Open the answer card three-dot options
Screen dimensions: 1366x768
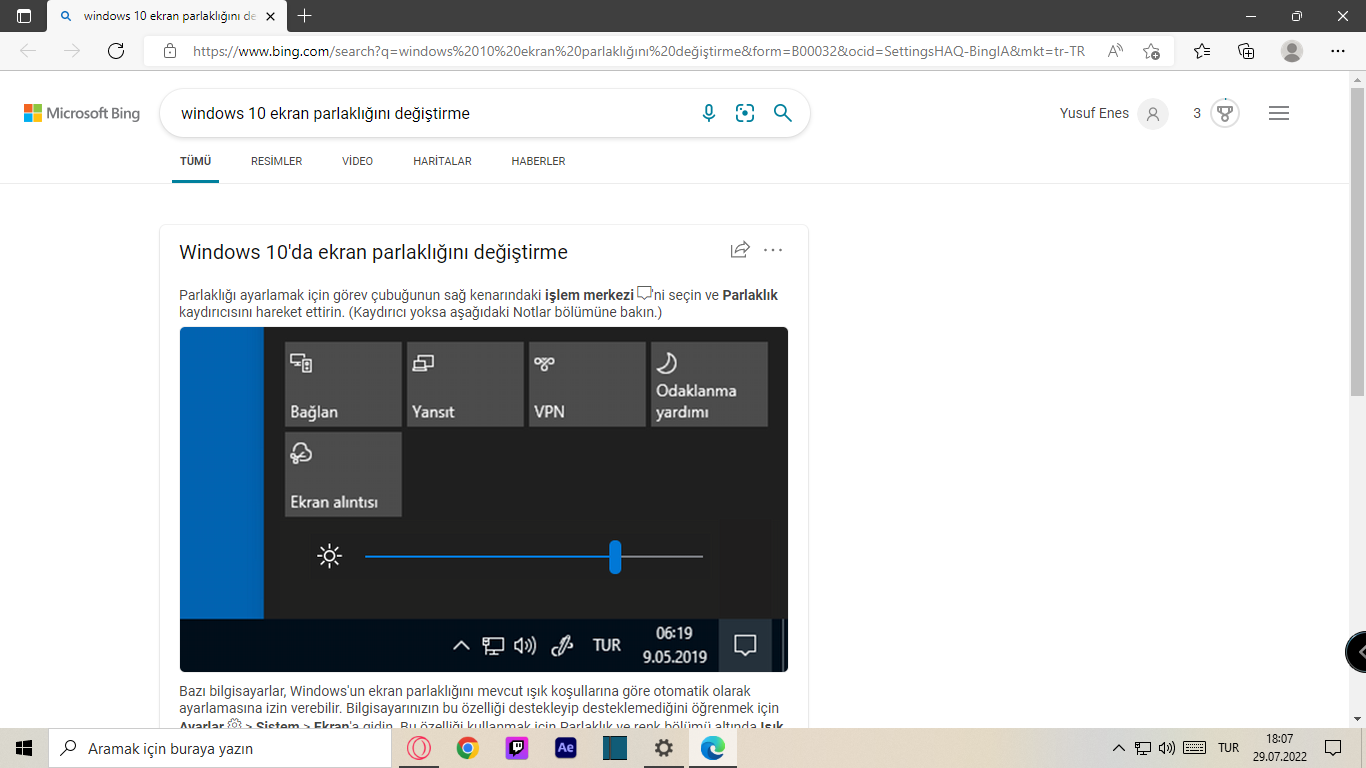click(x=773, y=250)
